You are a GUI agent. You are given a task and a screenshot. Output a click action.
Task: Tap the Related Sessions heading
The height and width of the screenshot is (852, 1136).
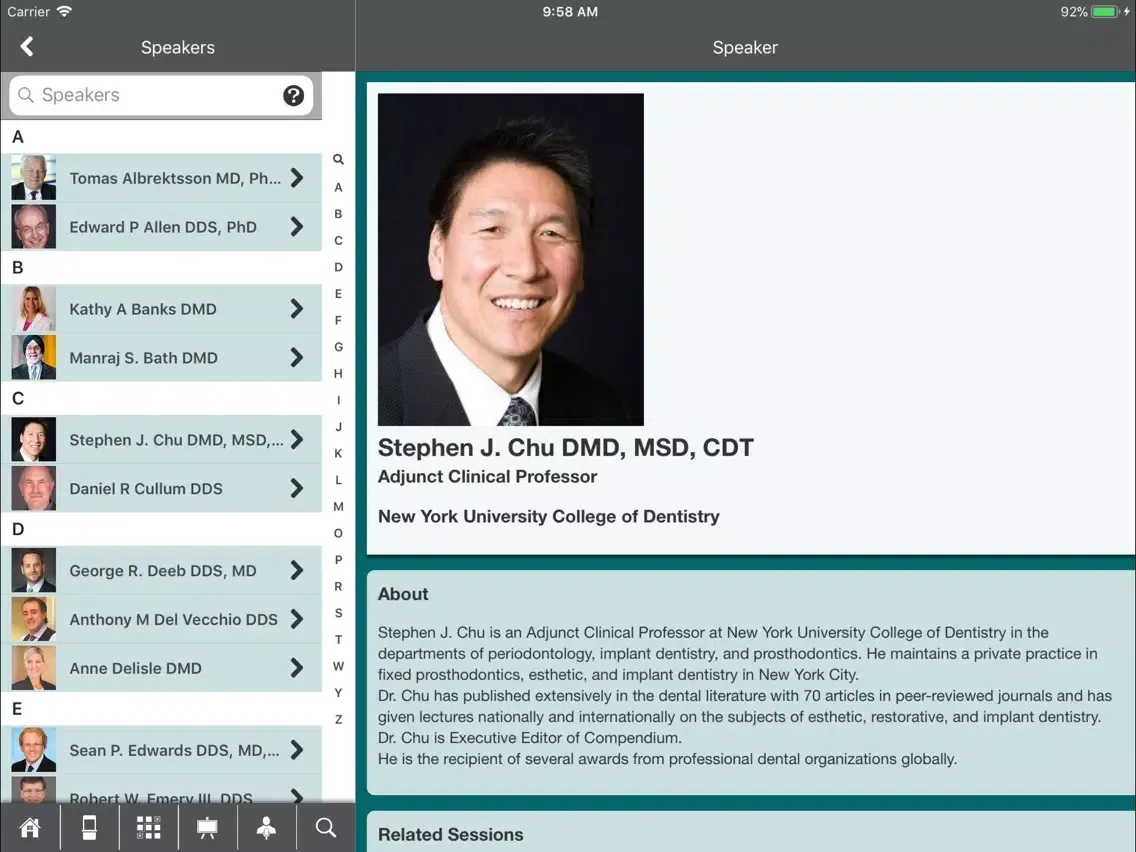pos(451,835)
